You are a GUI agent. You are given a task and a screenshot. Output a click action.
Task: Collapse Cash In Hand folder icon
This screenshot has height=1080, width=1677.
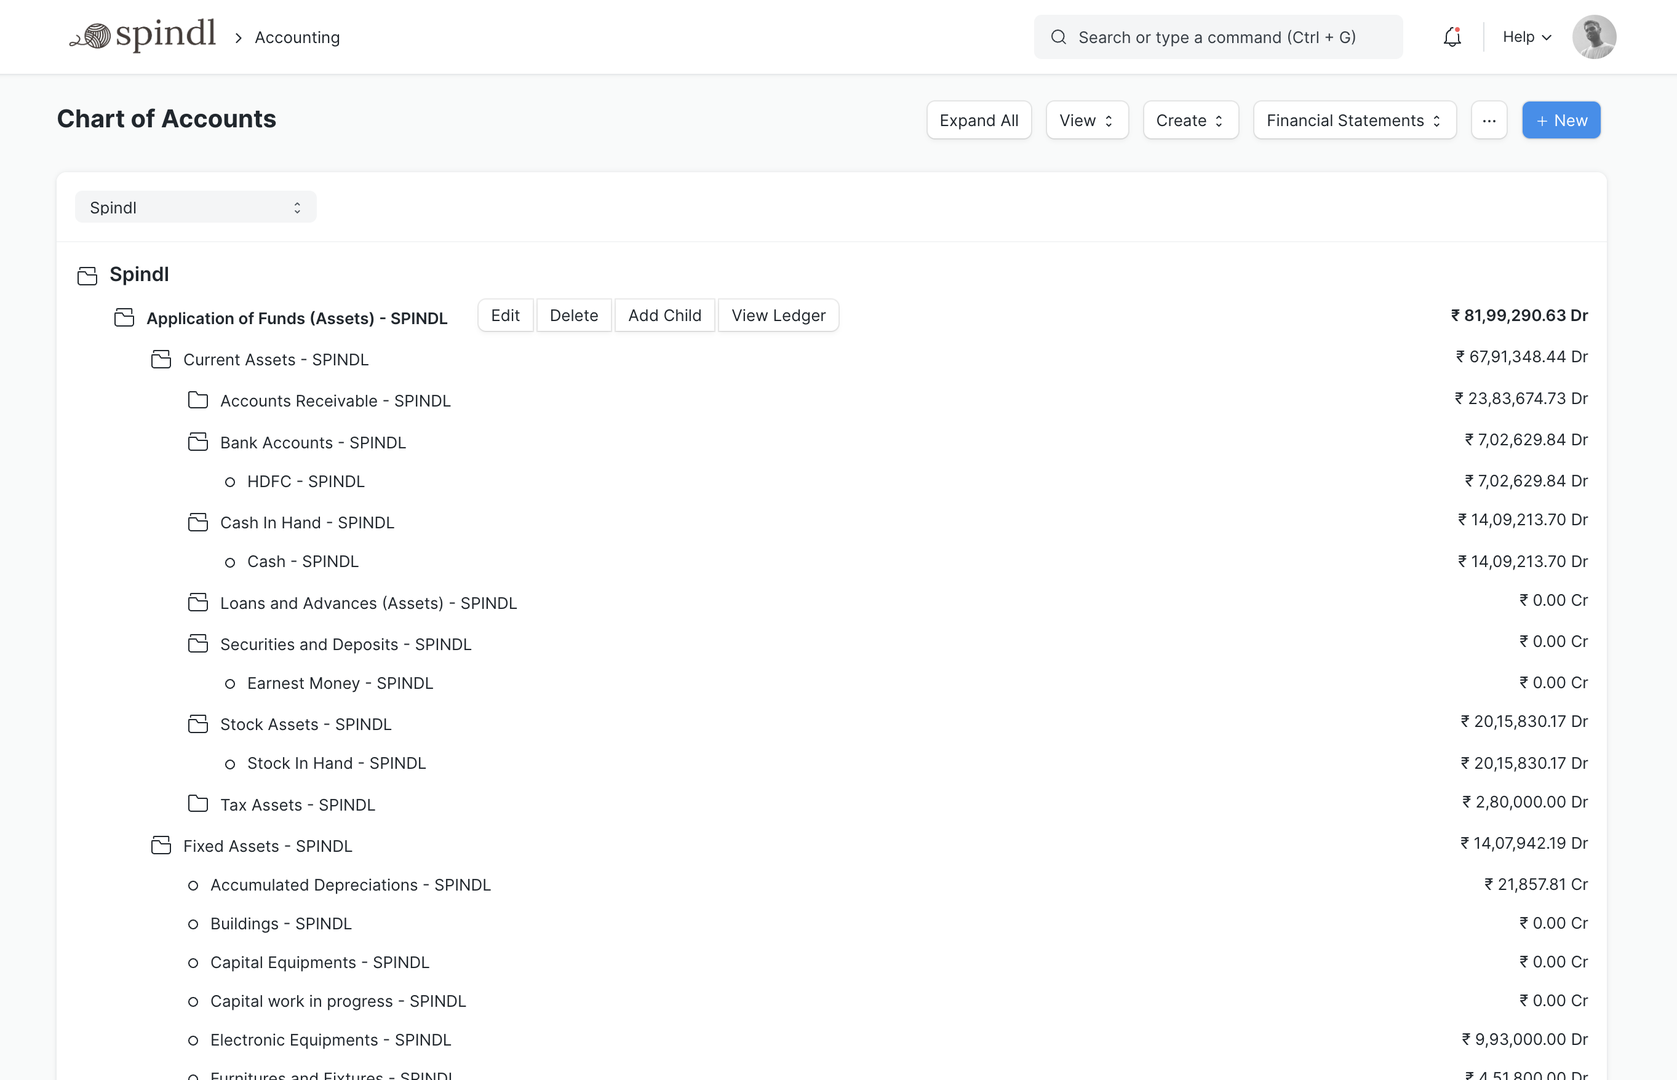click(198, 522)
